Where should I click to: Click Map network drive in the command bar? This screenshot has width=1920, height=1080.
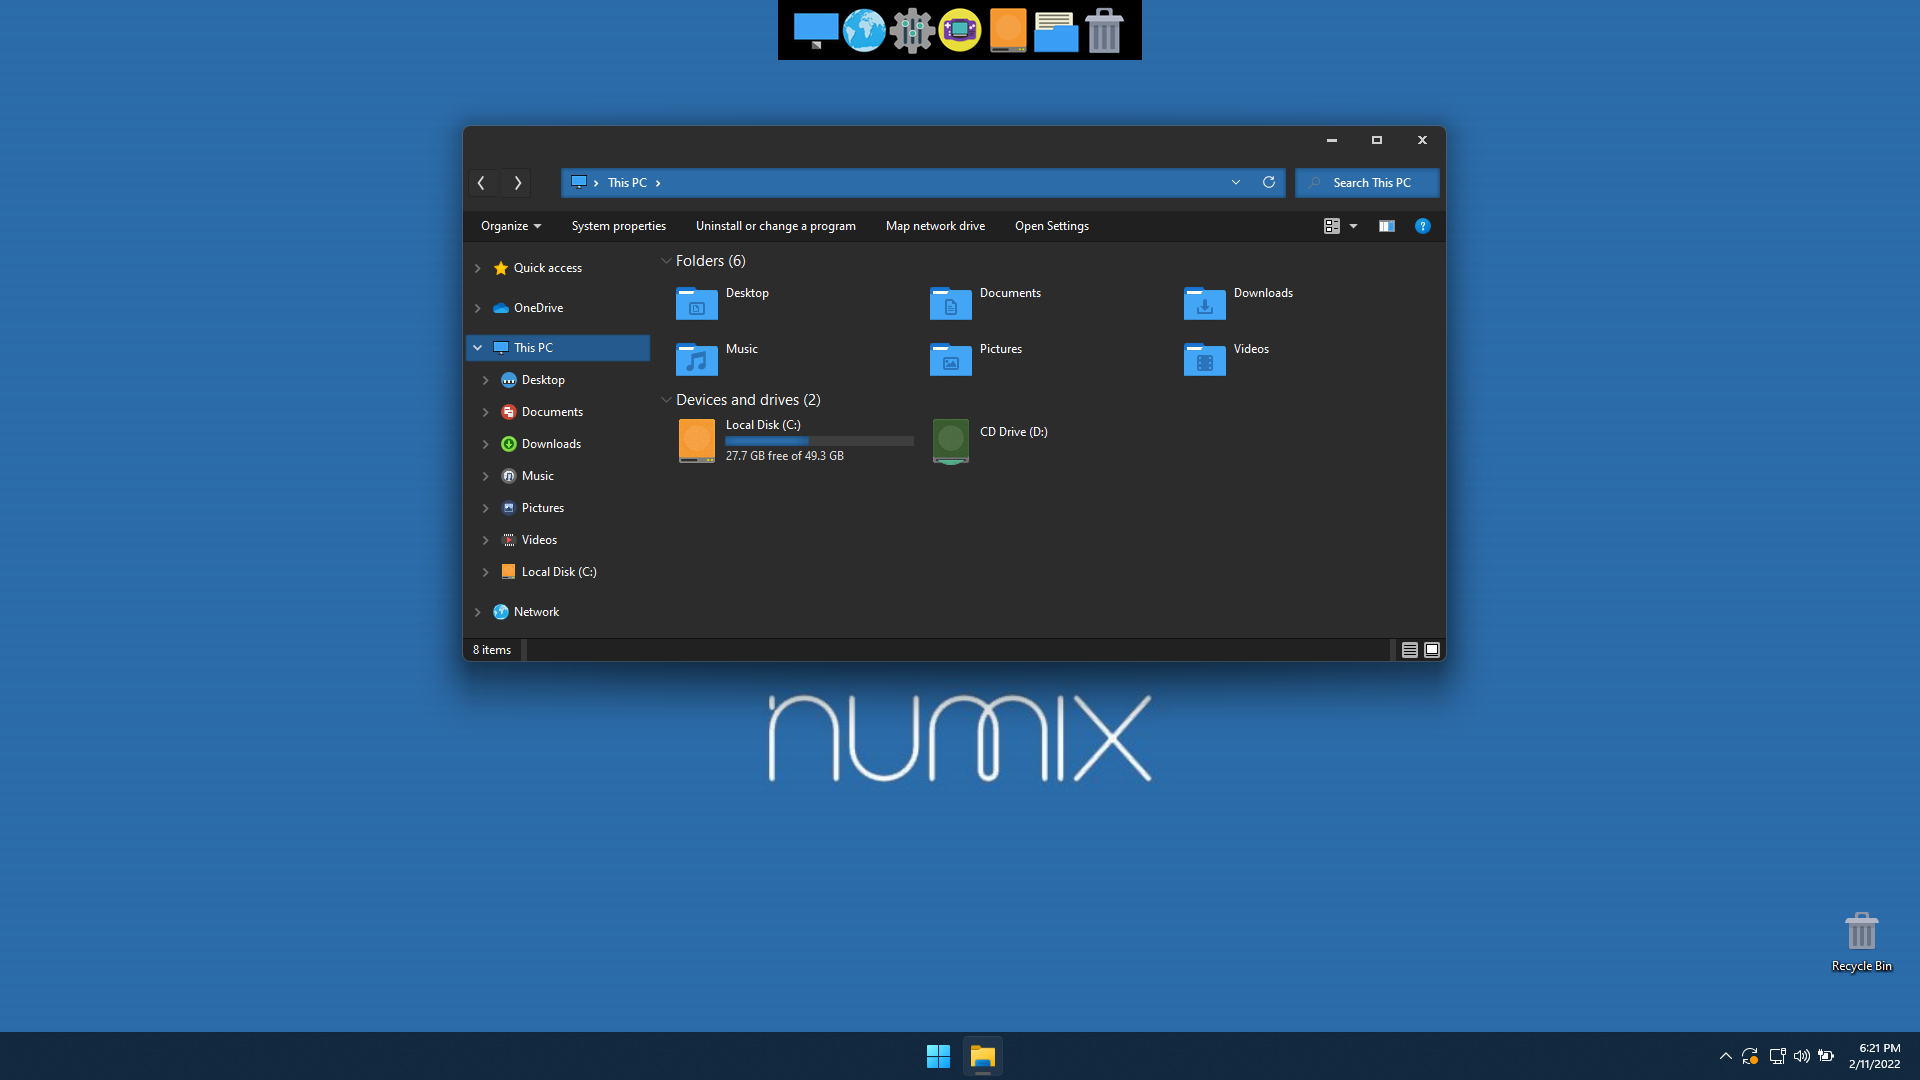(935, 226)
